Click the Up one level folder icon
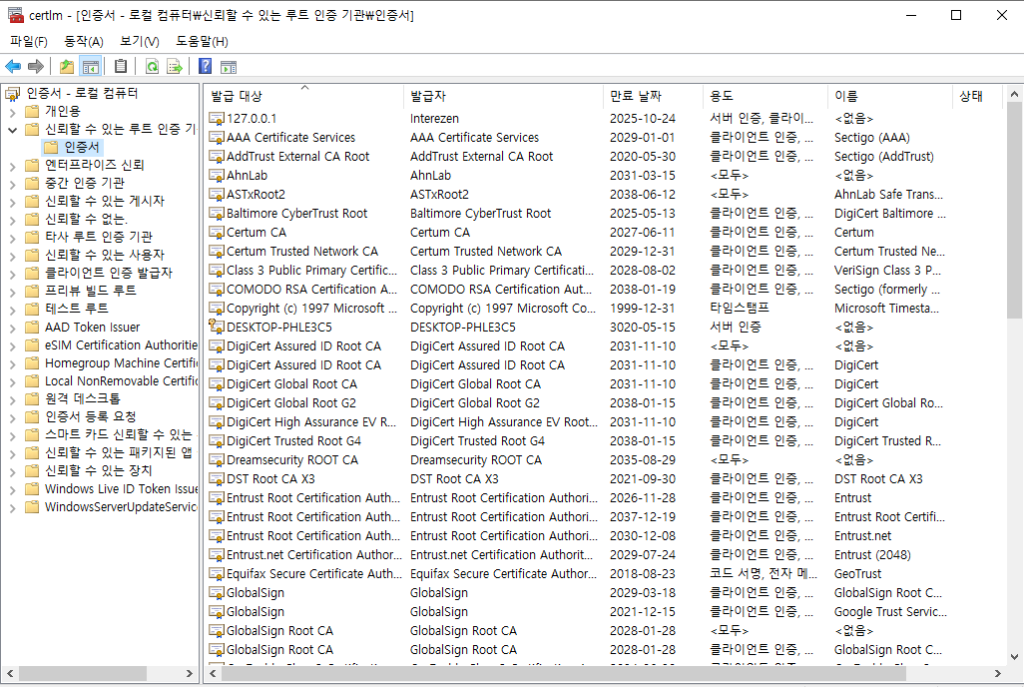This screenshot has width=1024, height=687. [x=67, y=67]
